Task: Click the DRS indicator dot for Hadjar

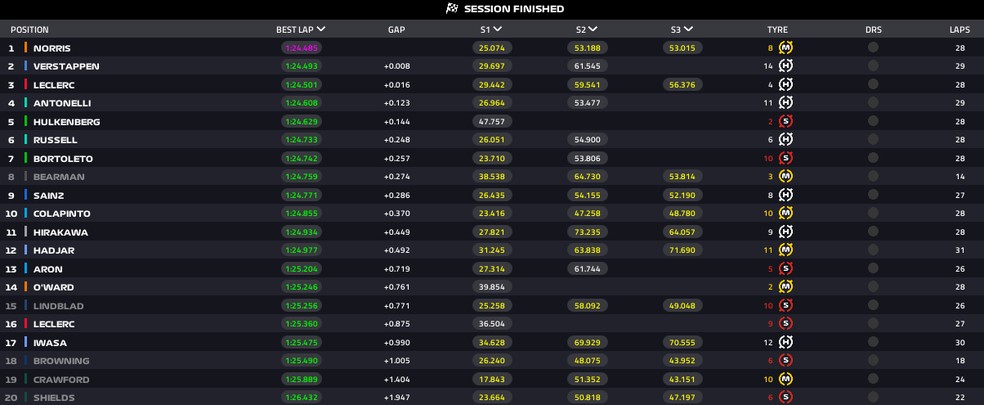Action: click(x=873, y=250)
